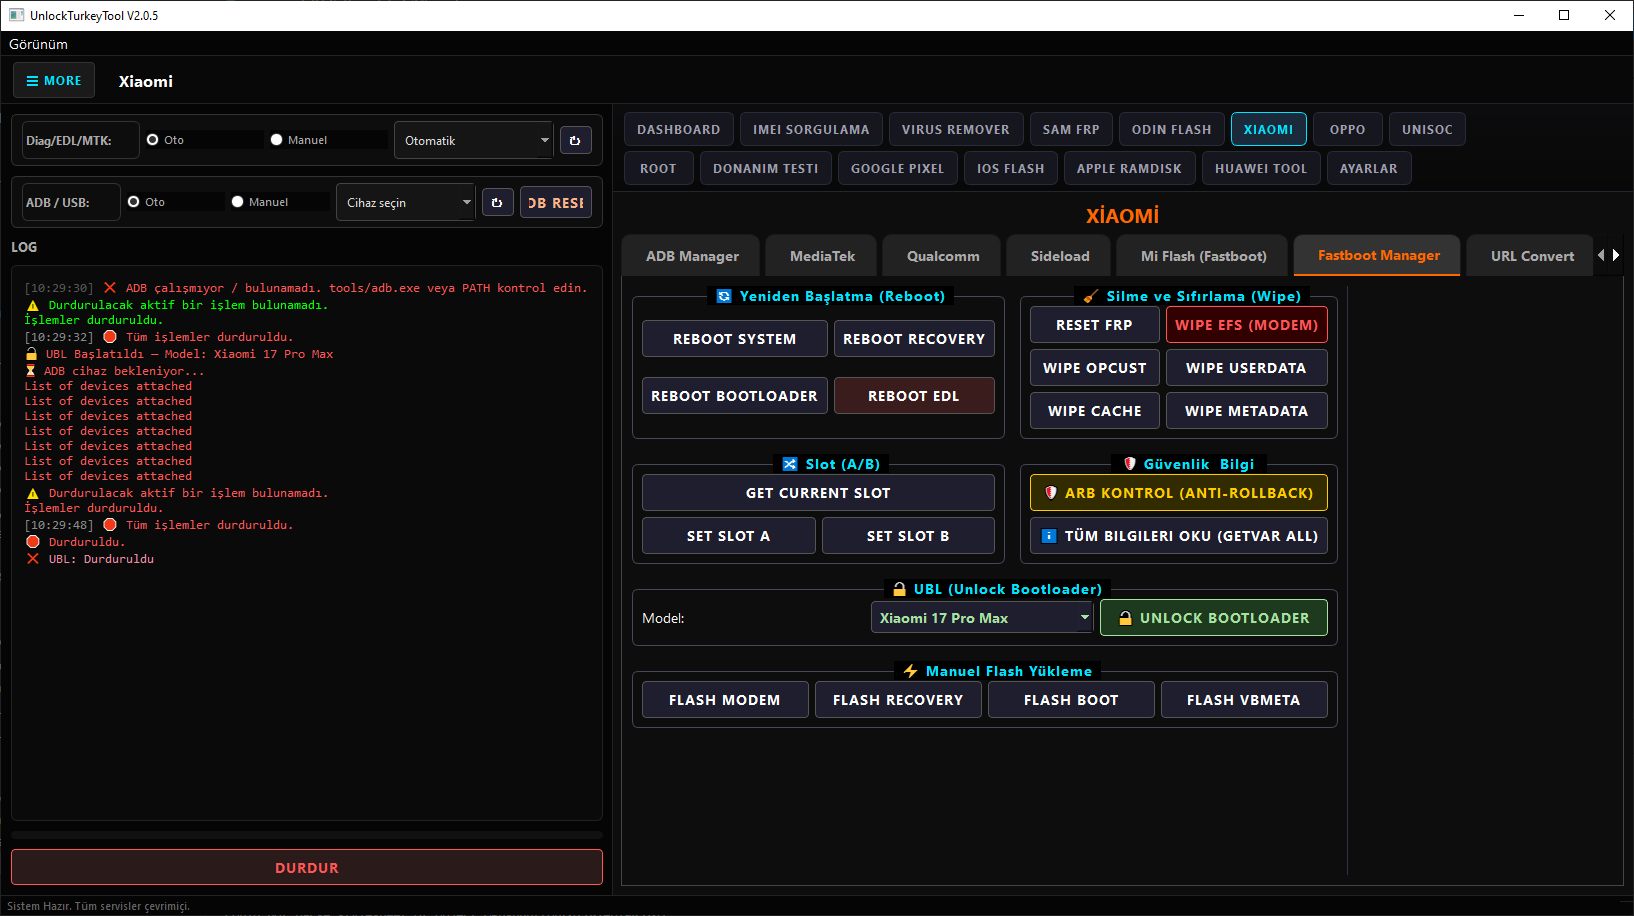Open the hamburger MORE menu
The image size is (1634, 916).
(54, 81)
